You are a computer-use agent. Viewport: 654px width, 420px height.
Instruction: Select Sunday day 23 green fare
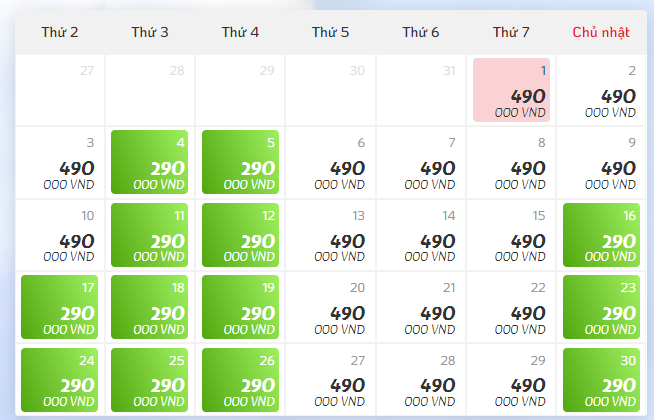[x=601, y=307]
